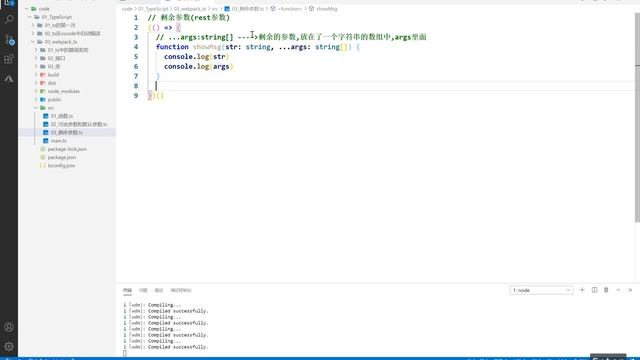Click the tsconfig.json braces icon
Image resolution: width=640 pixels, height=360 pixels.
(x=42, y=165)
